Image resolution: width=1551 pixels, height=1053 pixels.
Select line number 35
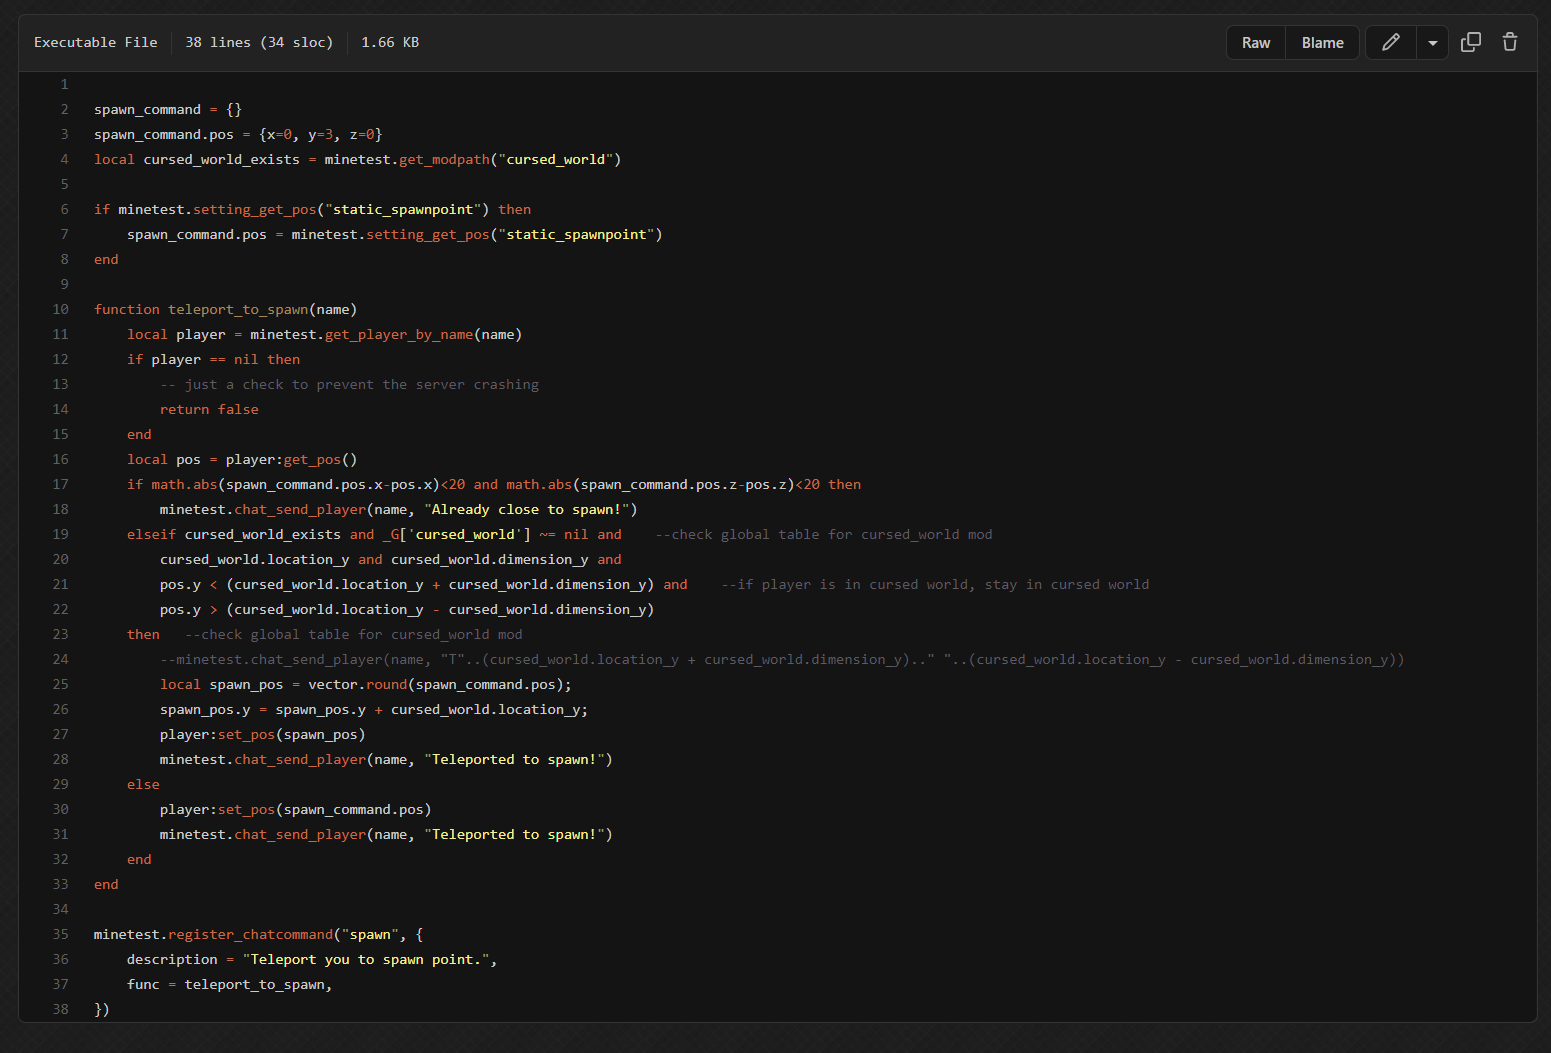pyautogui.click(x=61, y=935)
